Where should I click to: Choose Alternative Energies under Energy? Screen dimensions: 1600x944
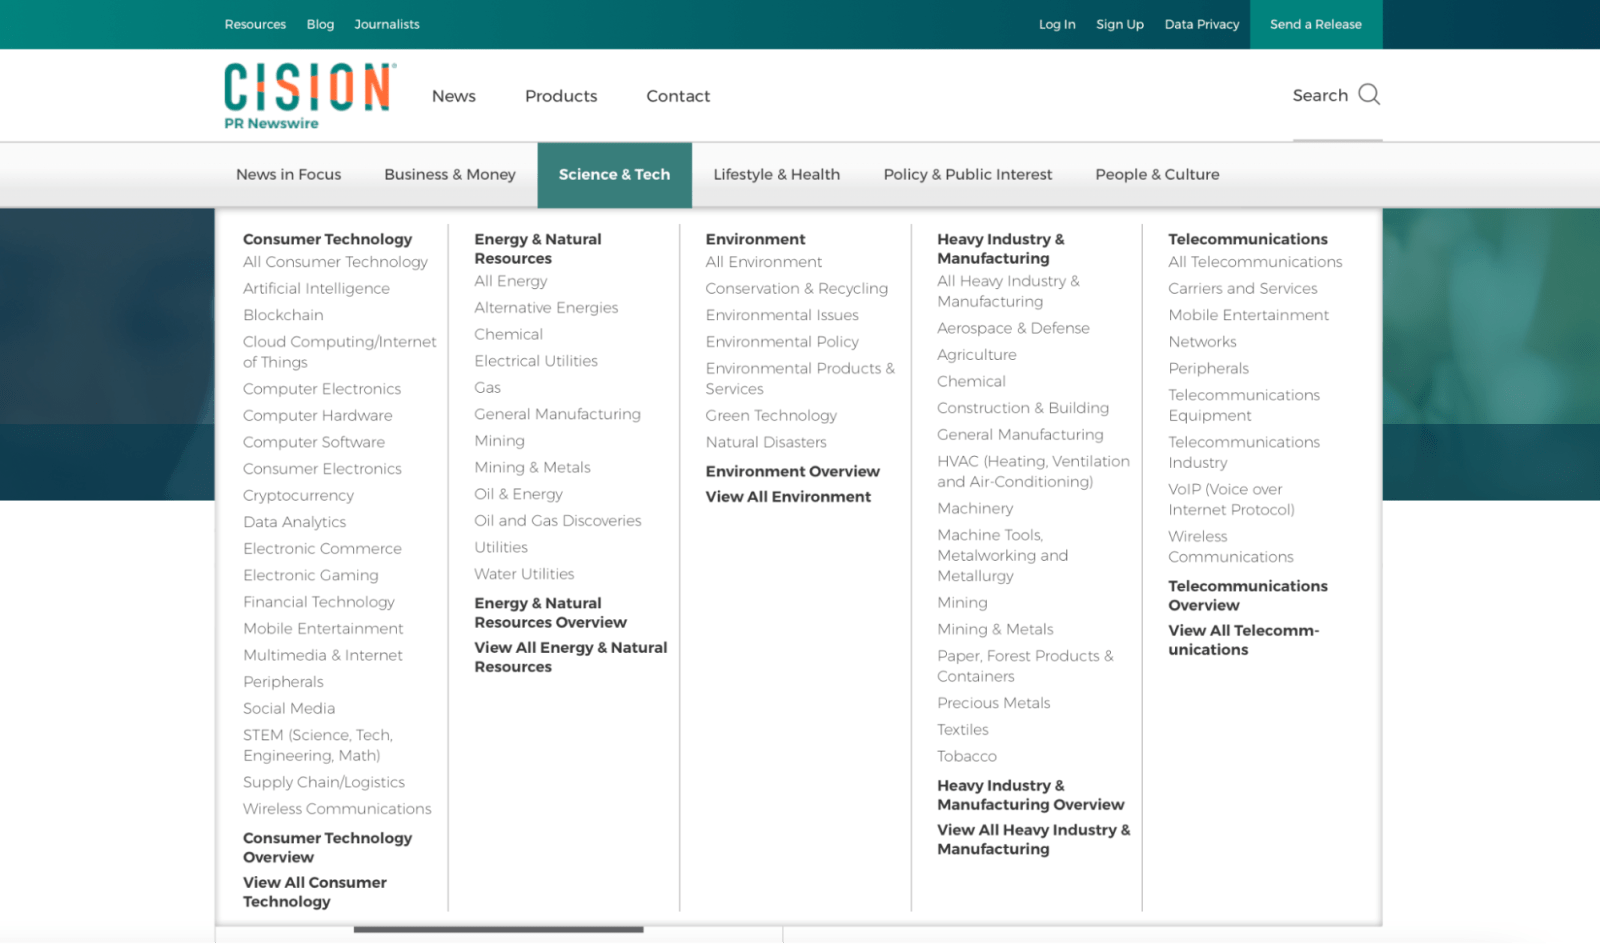pyautogui.click(x=546, y=308)
